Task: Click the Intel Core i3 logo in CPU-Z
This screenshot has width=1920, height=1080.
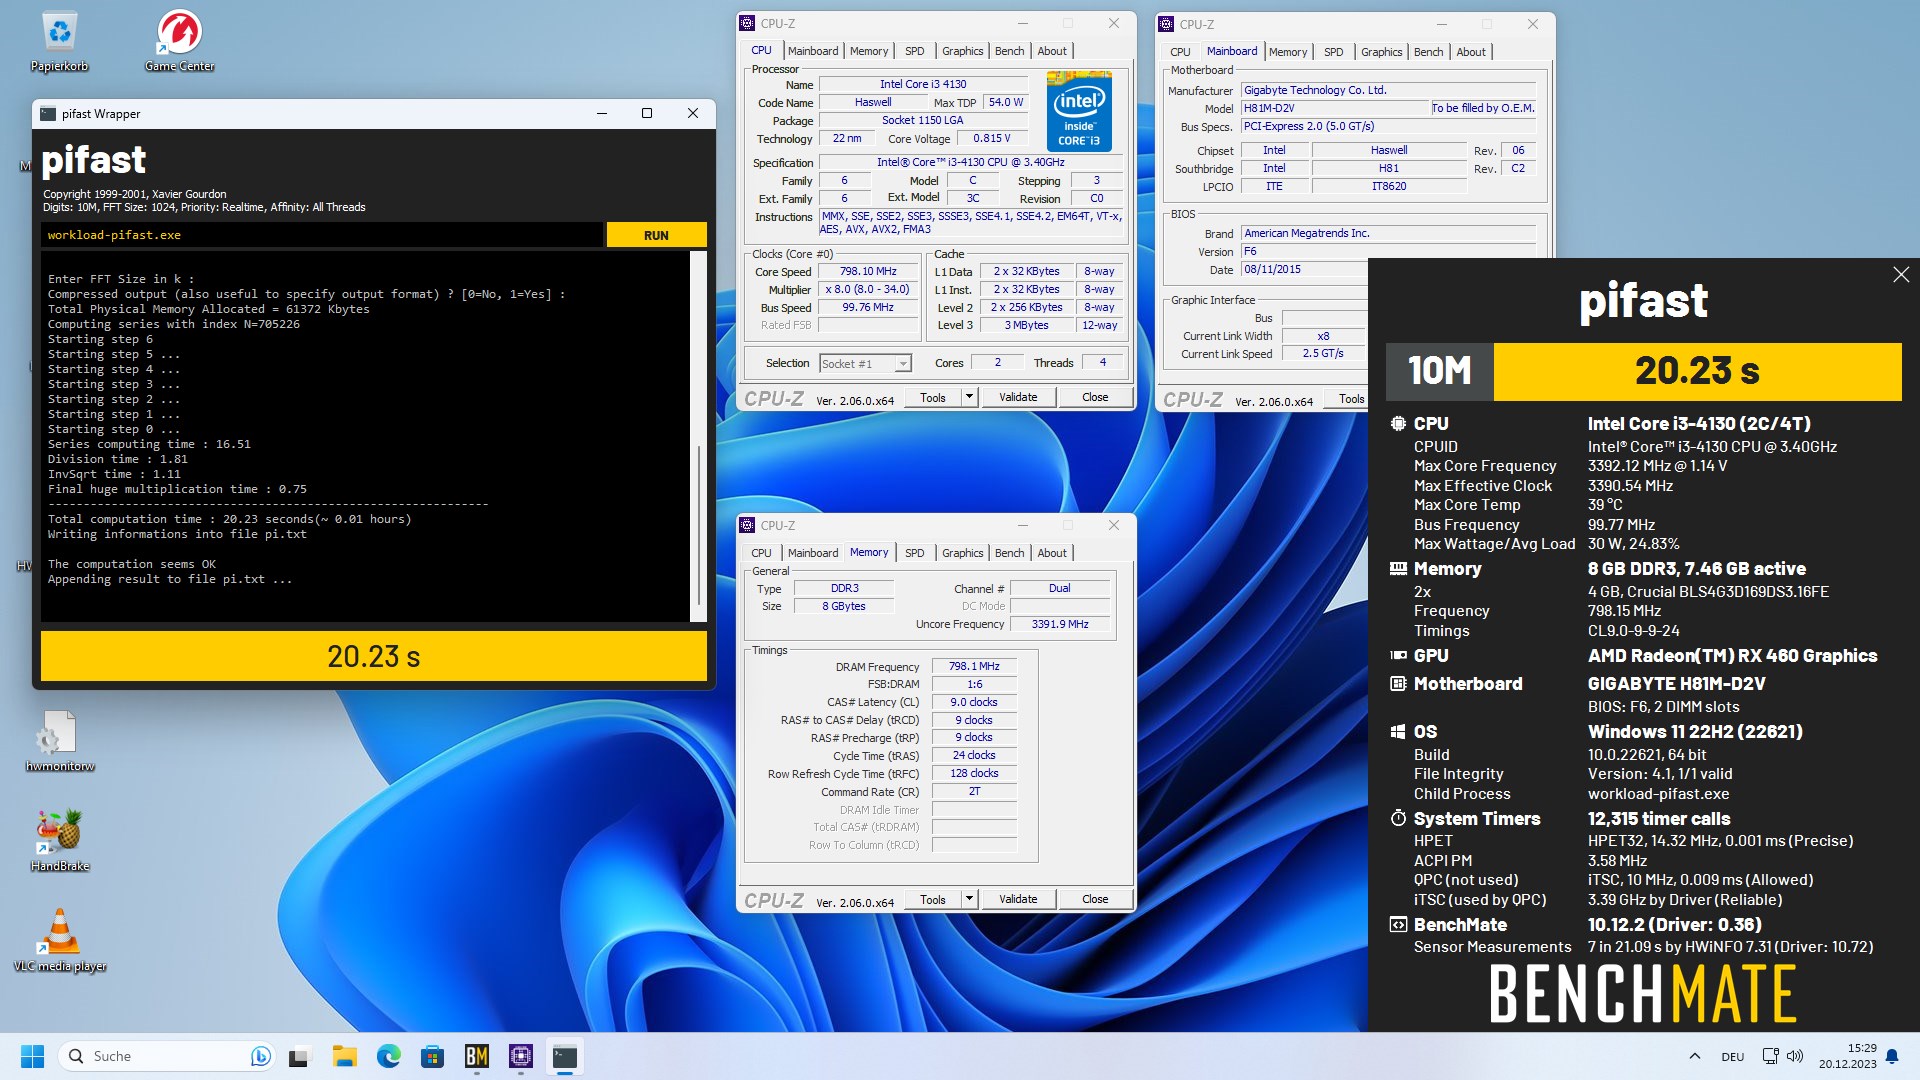Action: 1079,110
